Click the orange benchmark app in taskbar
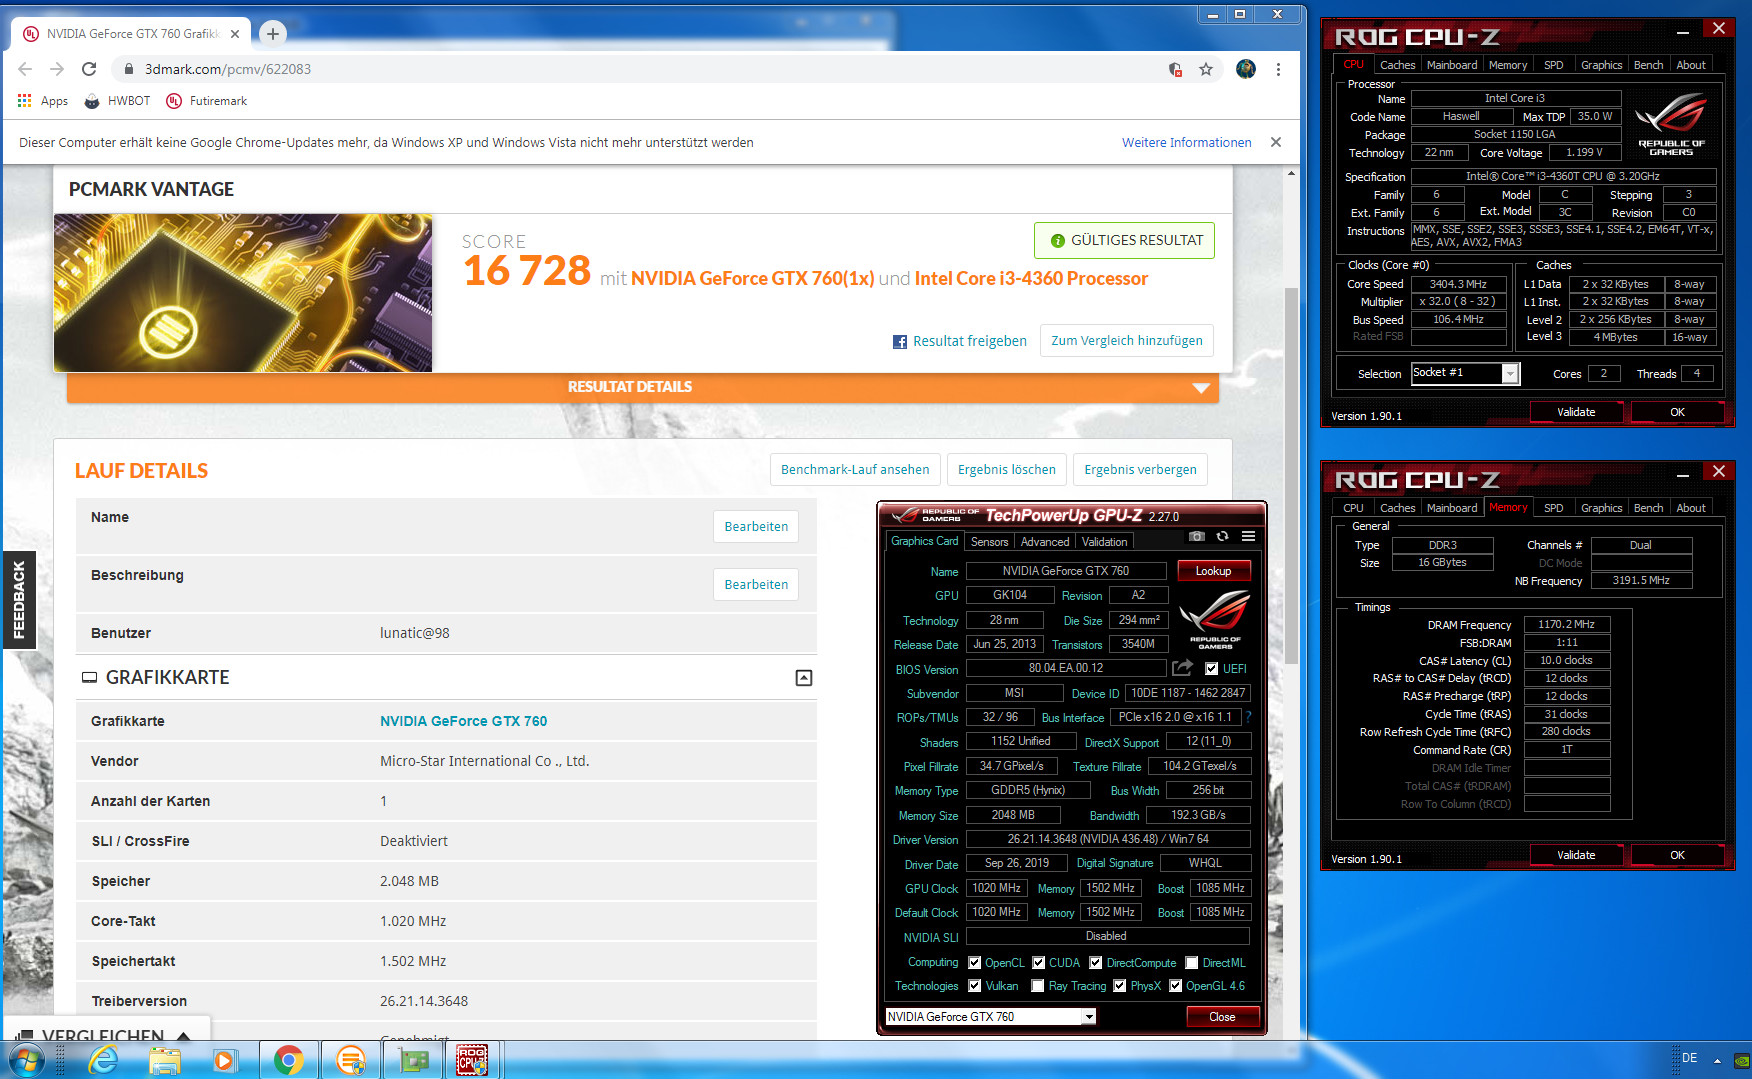Image resolution: width=1752 pixels, height=1079 pixels. [351, 1060]
